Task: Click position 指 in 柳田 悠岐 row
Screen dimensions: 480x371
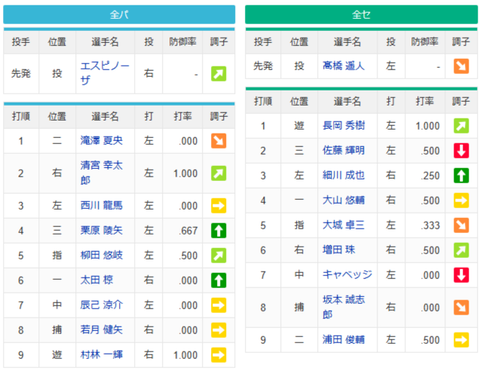Action: (x=57, y=255)
